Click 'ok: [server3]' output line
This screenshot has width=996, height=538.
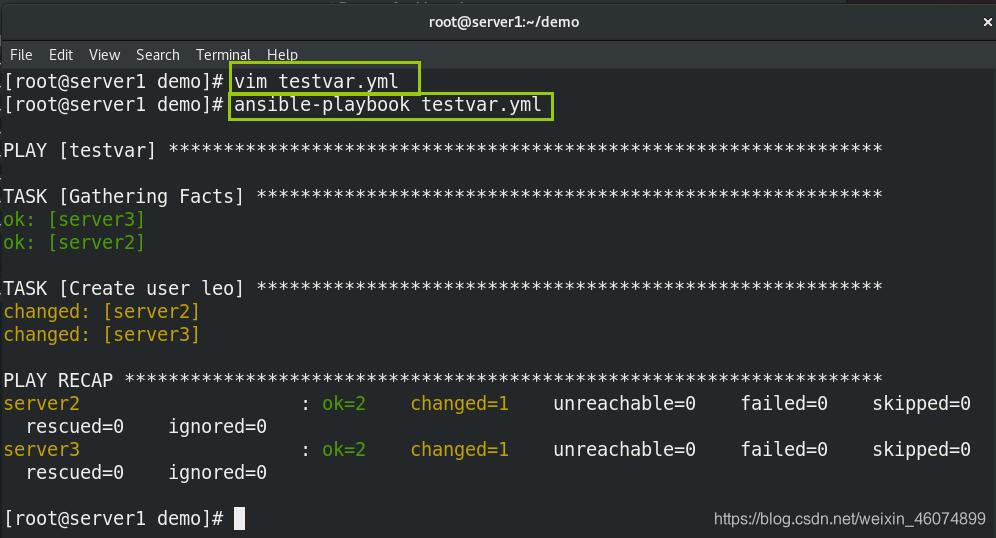point(74,219)
